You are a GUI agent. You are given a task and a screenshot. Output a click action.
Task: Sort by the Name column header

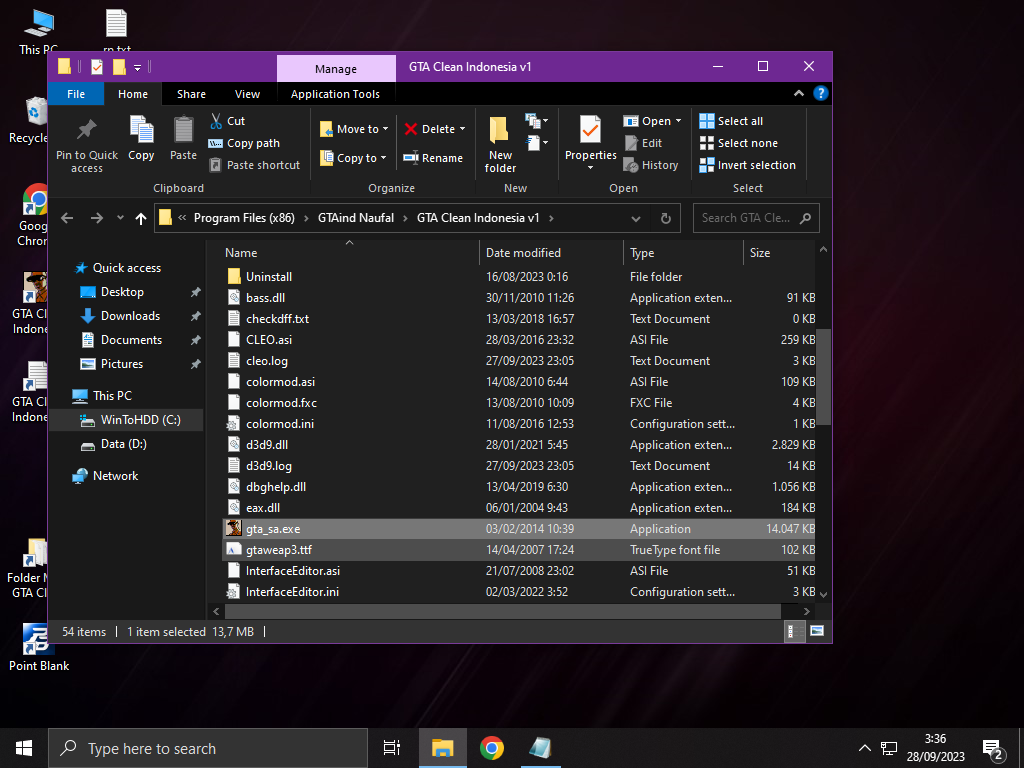tap(349, 252)
